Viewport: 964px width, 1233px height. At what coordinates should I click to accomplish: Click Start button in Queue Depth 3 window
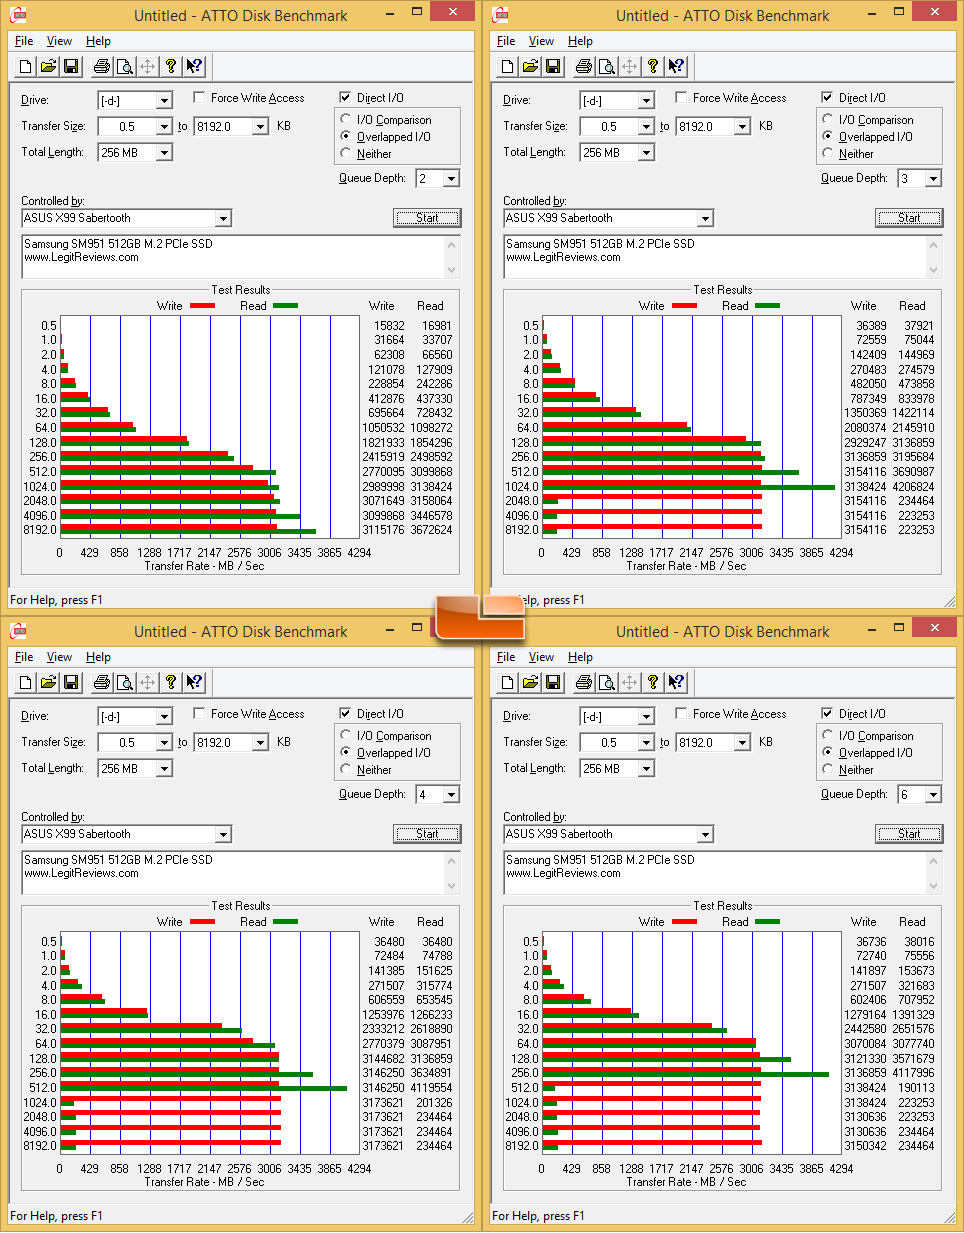[x=909, y=217]
